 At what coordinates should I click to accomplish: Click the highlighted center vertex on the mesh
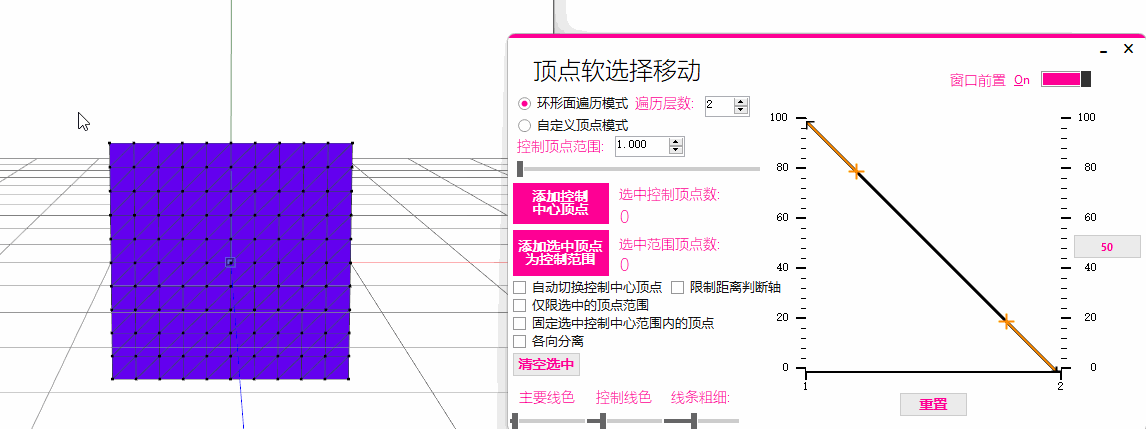click(x=230, y=262)
